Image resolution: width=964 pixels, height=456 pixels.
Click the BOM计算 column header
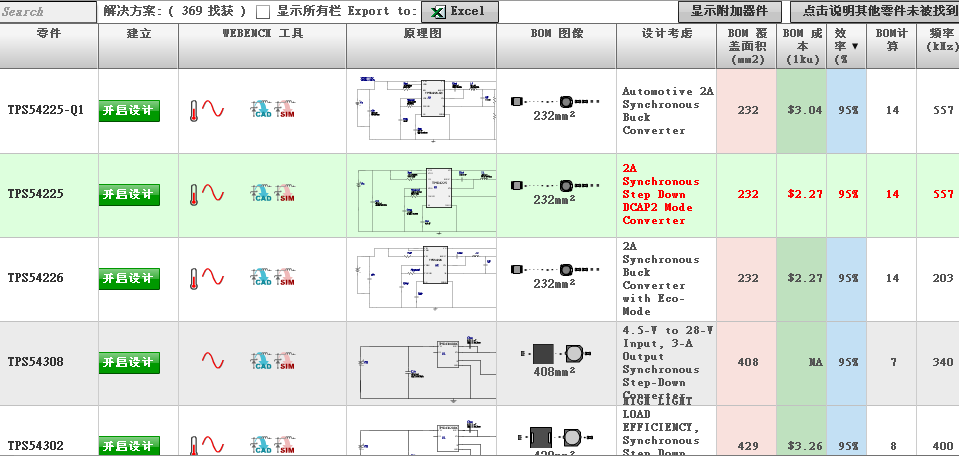point(891,47)
